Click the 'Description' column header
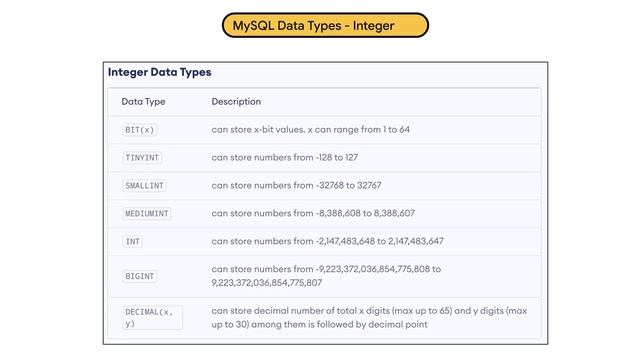The height and width of the screenshot is (360, 640). (236, 102)
